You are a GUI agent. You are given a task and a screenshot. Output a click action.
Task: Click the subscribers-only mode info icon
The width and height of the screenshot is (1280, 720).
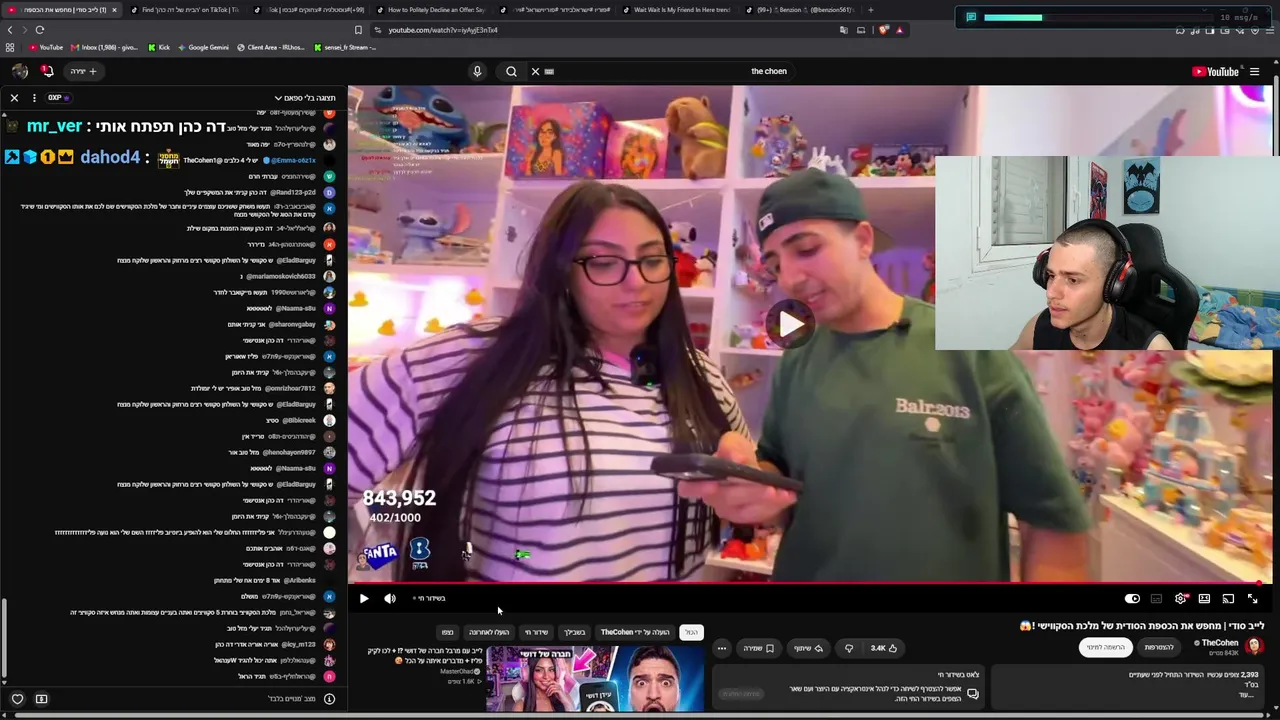coord(329,699)
